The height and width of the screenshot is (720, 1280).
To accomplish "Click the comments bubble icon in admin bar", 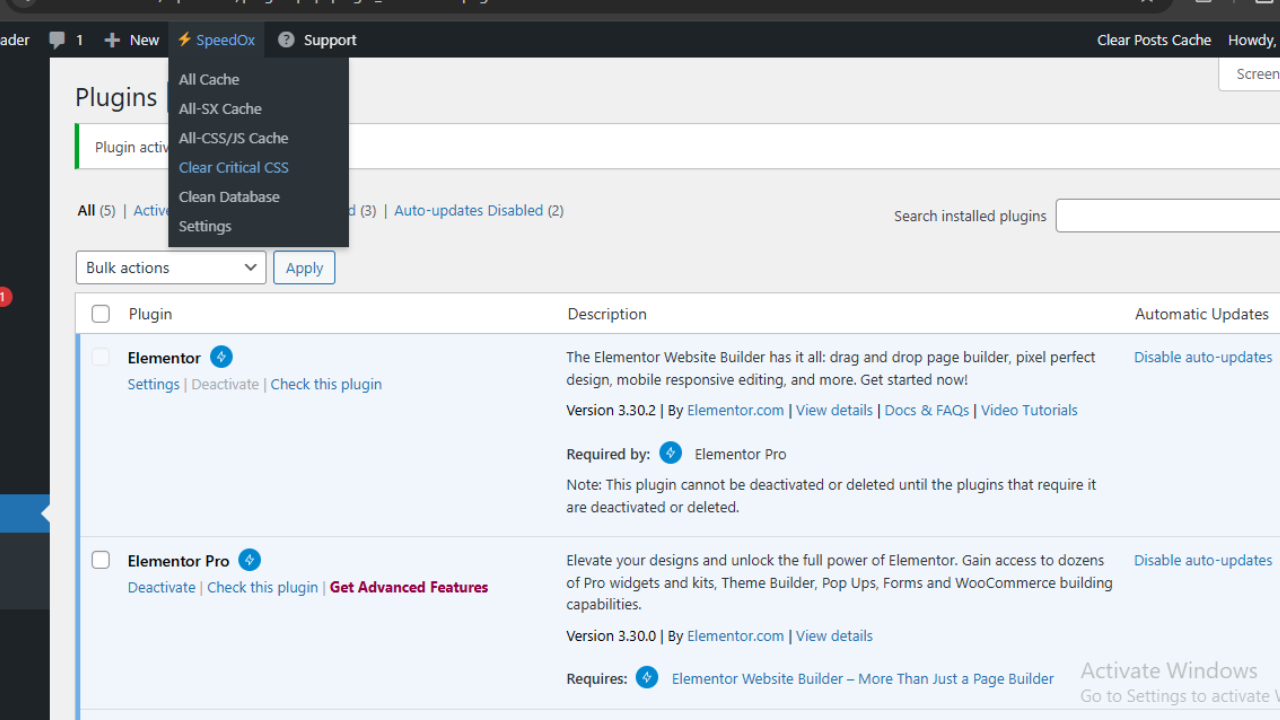I will pos(57,40).
